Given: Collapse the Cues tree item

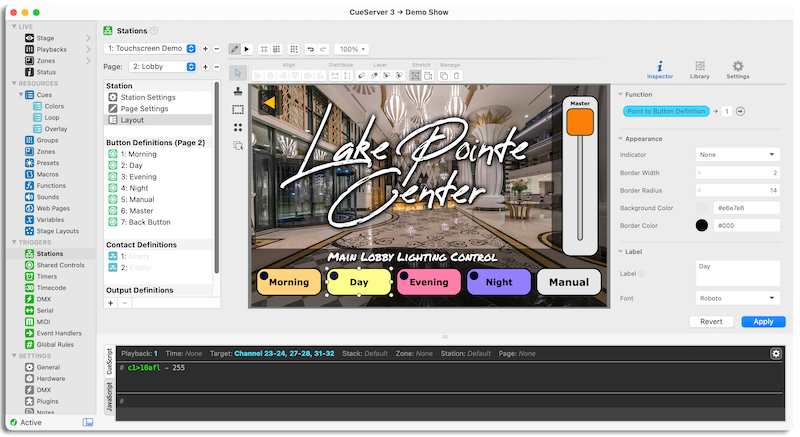Looking at the screenshot, I should [21, 95].
